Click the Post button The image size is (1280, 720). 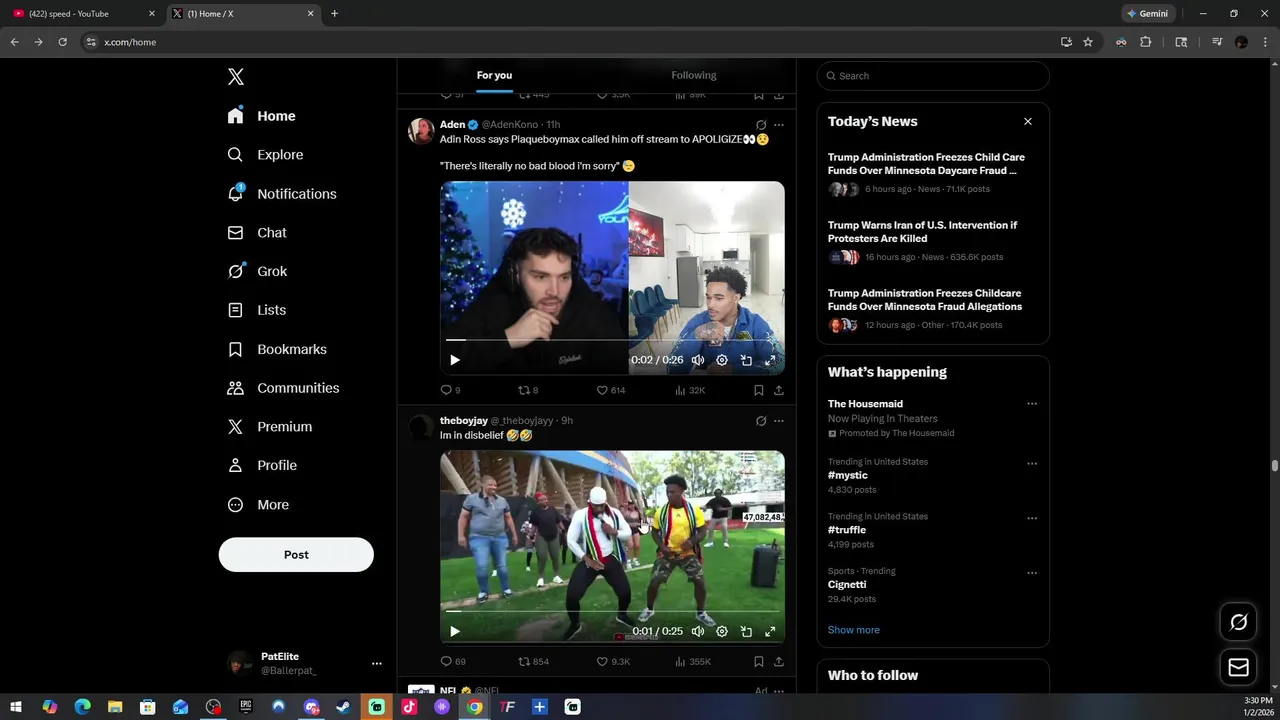(296, 555)
